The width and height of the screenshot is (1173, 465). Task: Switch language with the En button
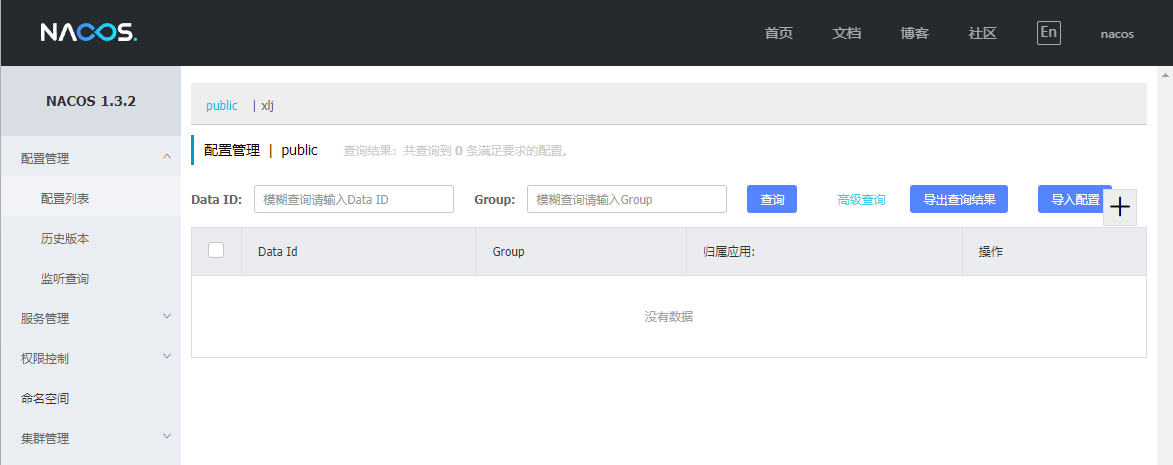click(x=1049, y=33)
